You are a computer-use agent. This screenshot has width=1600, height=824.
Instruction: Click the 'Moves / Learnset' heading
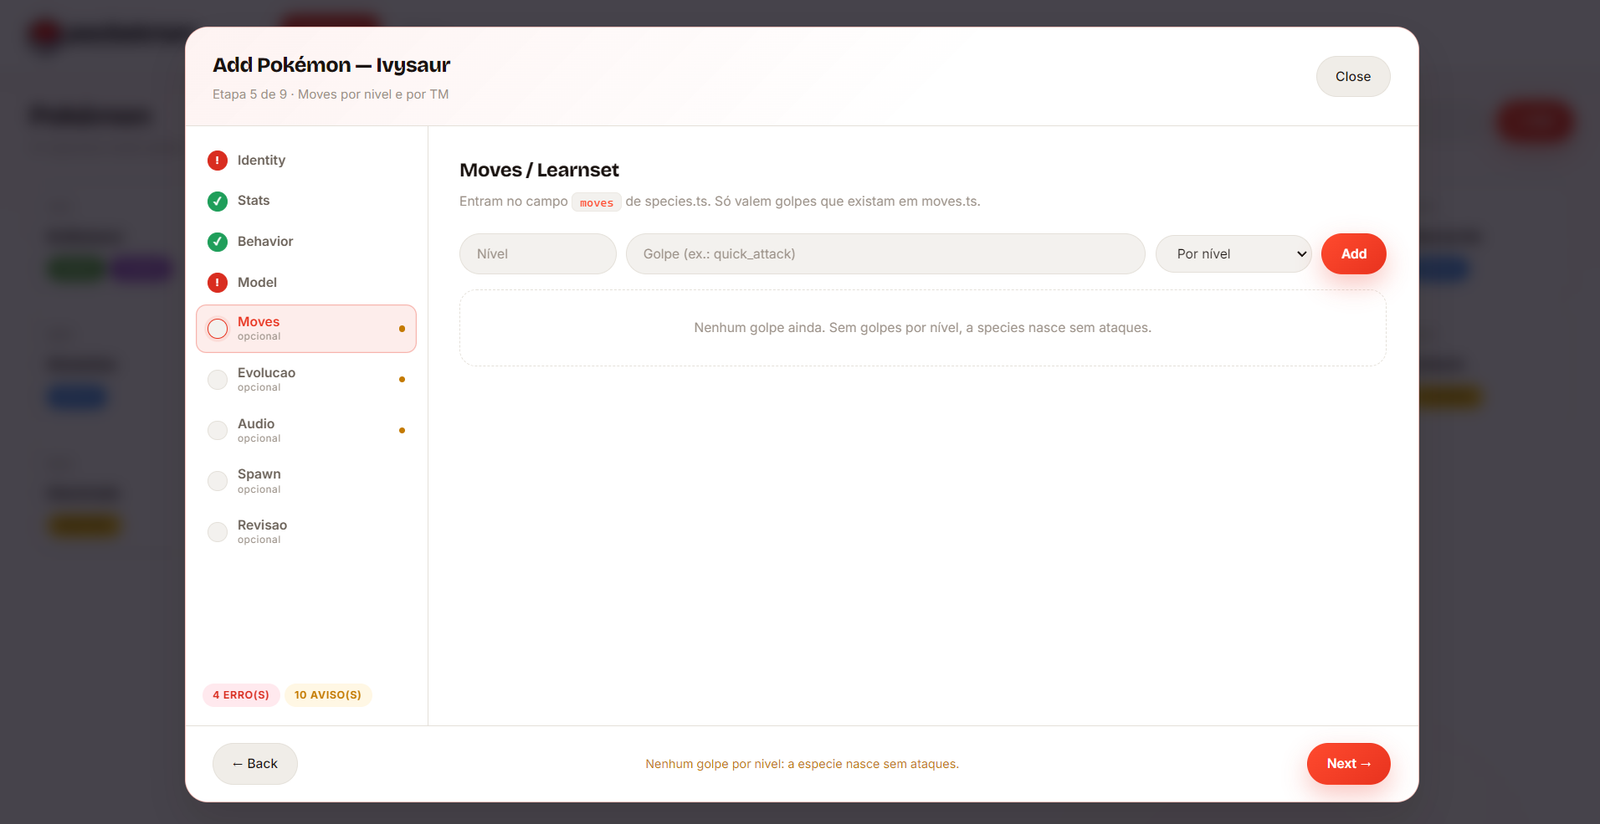point(539,170)
